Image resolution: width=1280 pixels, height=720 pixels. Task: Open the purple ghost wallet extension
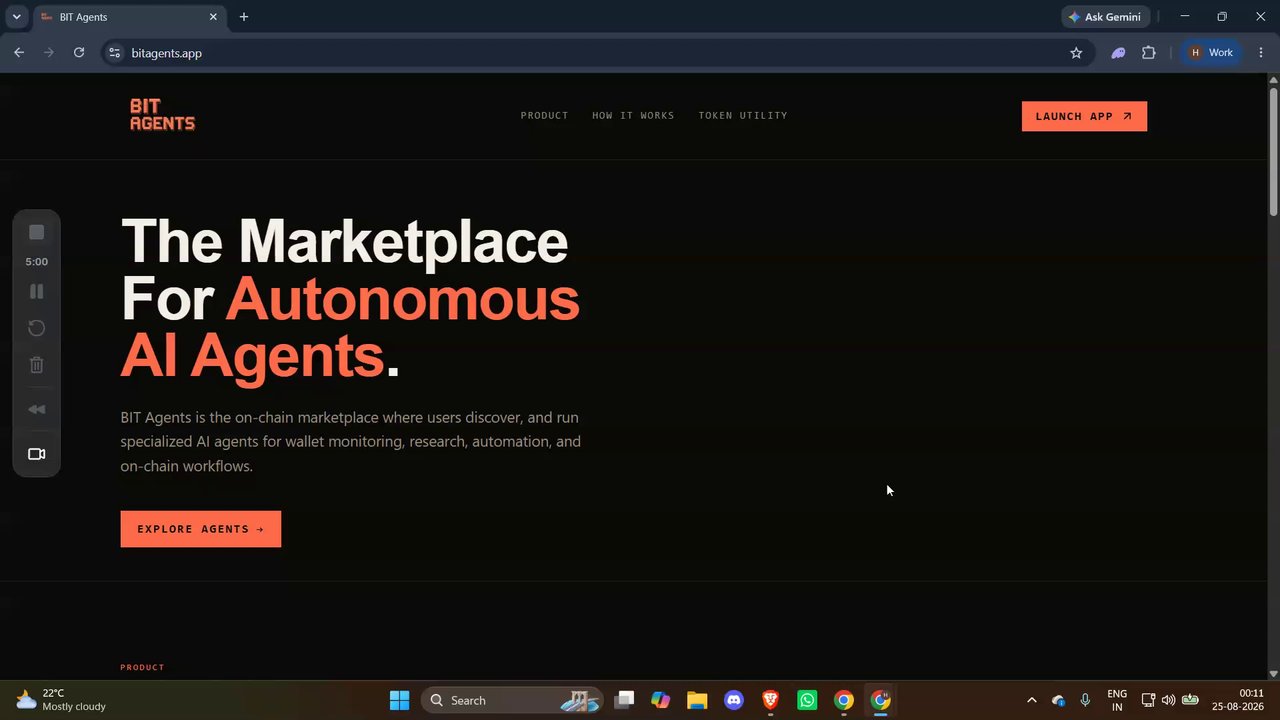(1118, 53)
